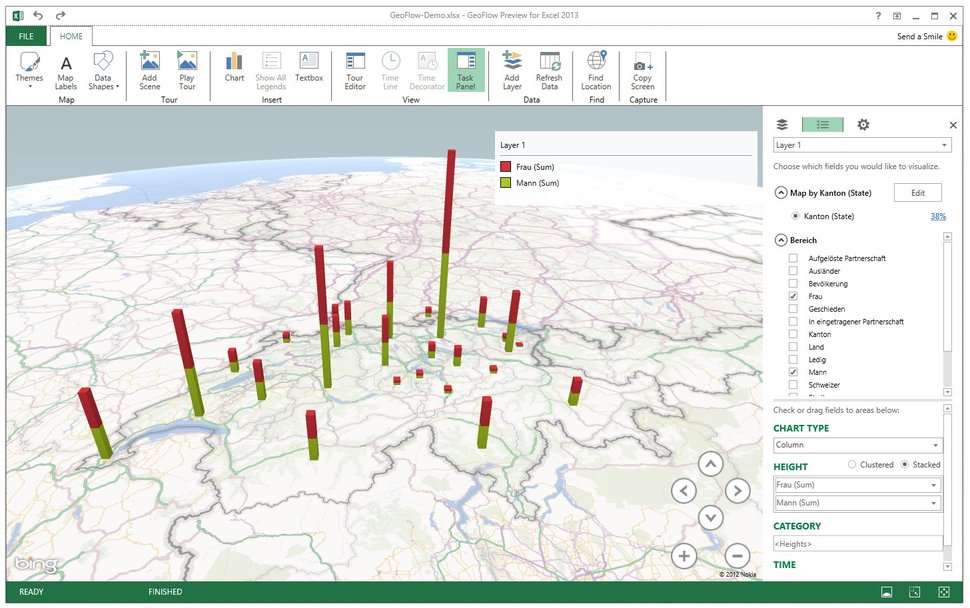
Task: Click the Edit button for map geography
Action: pos(917,193)
